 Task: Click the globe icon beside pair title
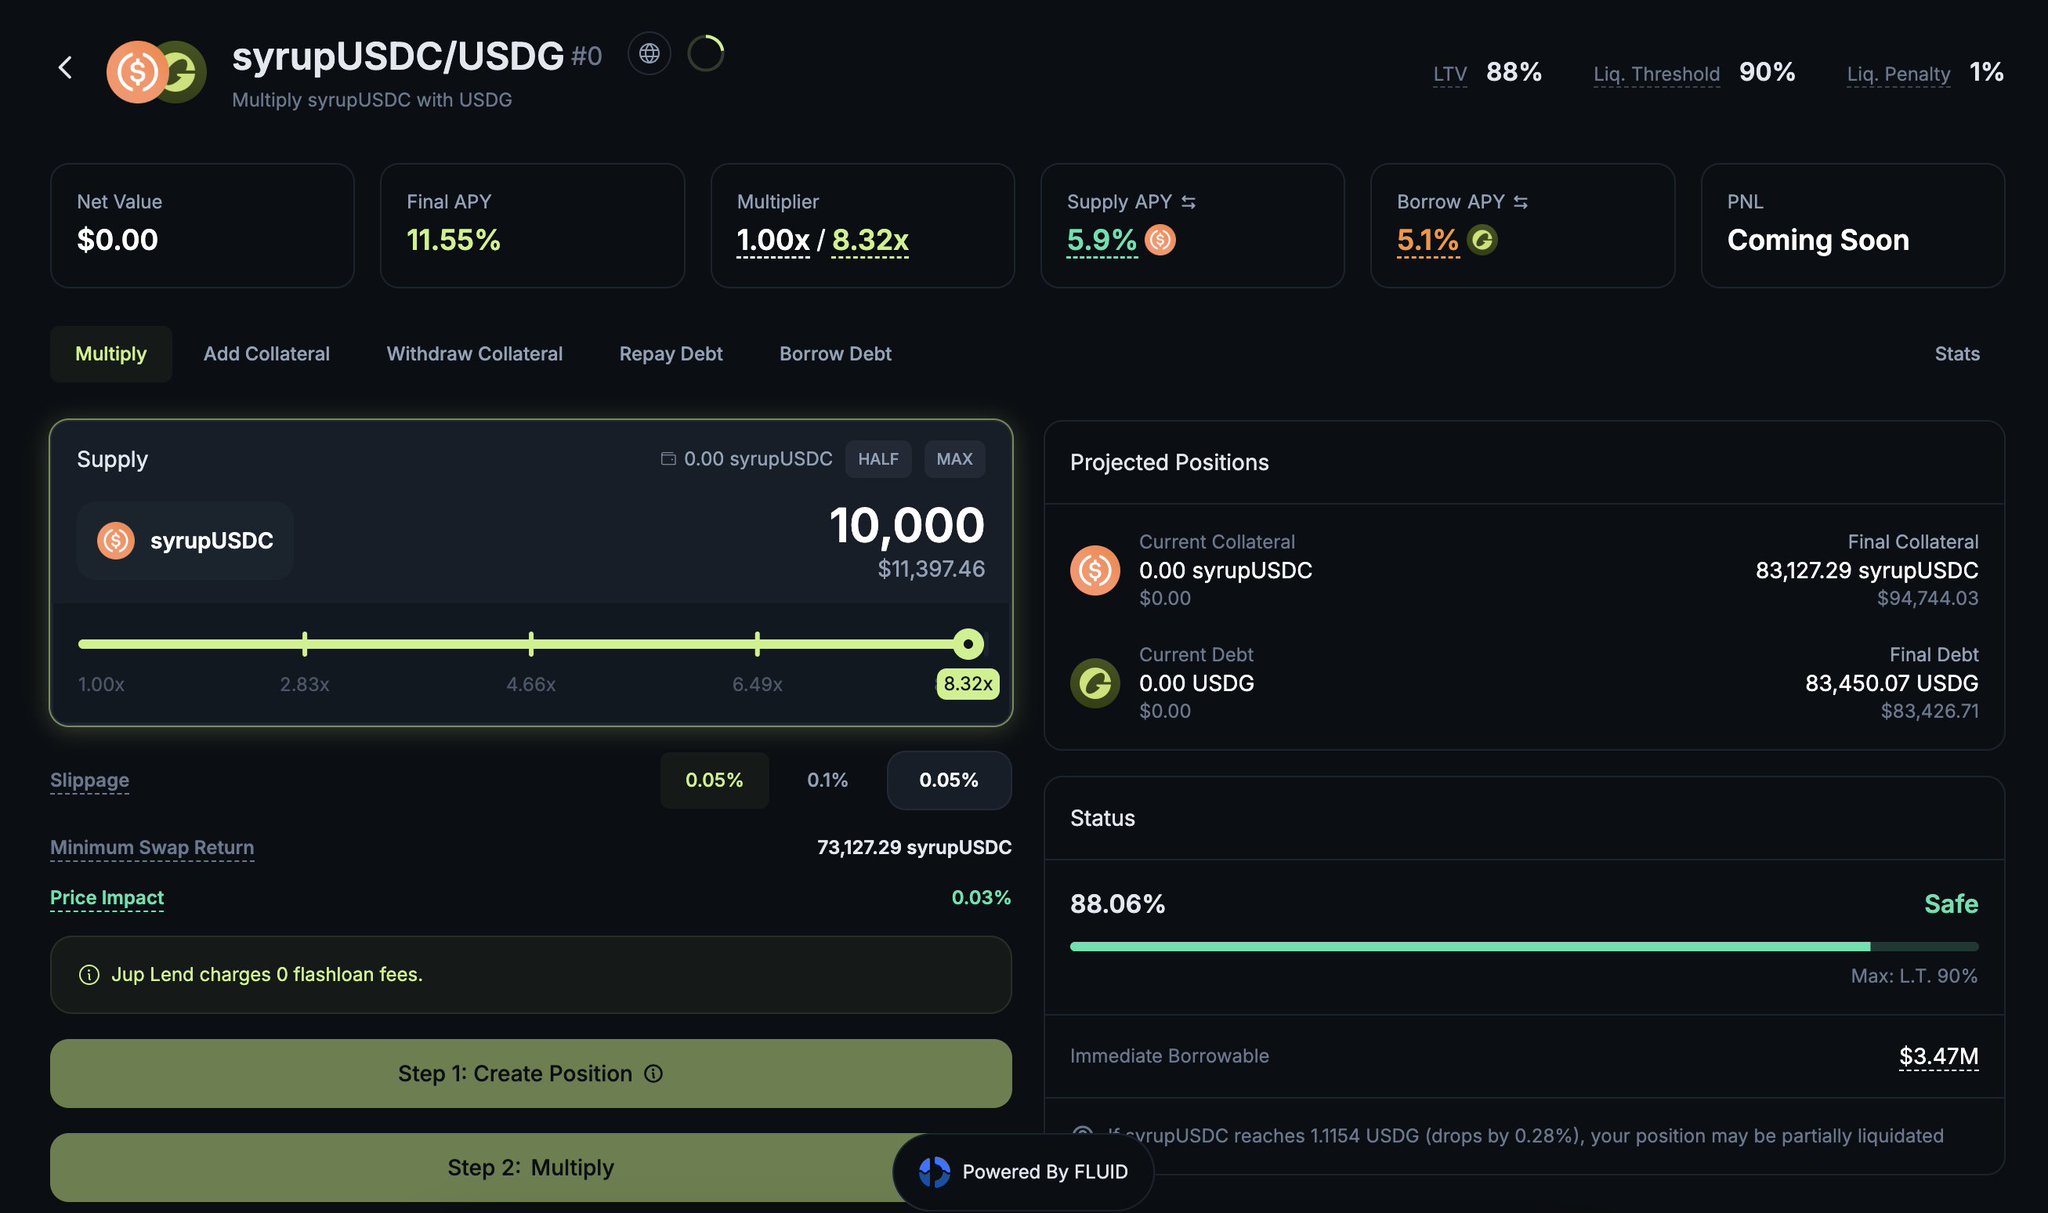[x=649, y=54]
